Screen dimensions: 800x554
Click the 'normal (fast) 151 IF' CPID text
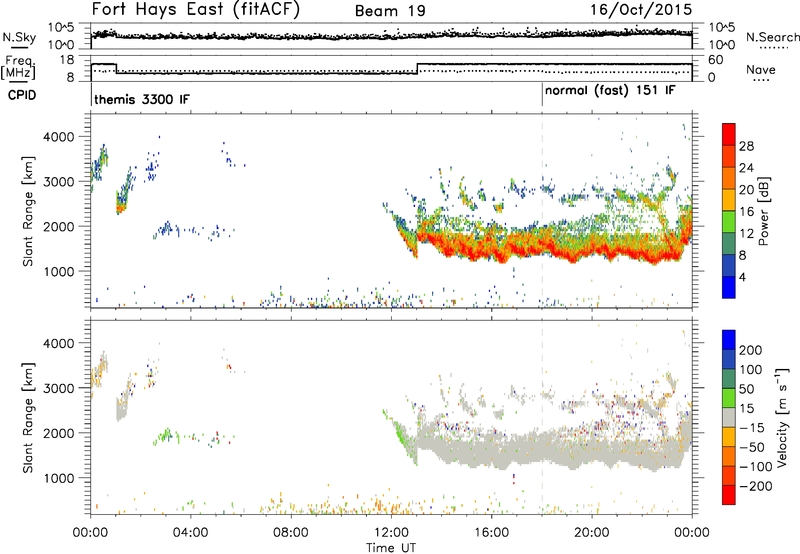(610, 91)
